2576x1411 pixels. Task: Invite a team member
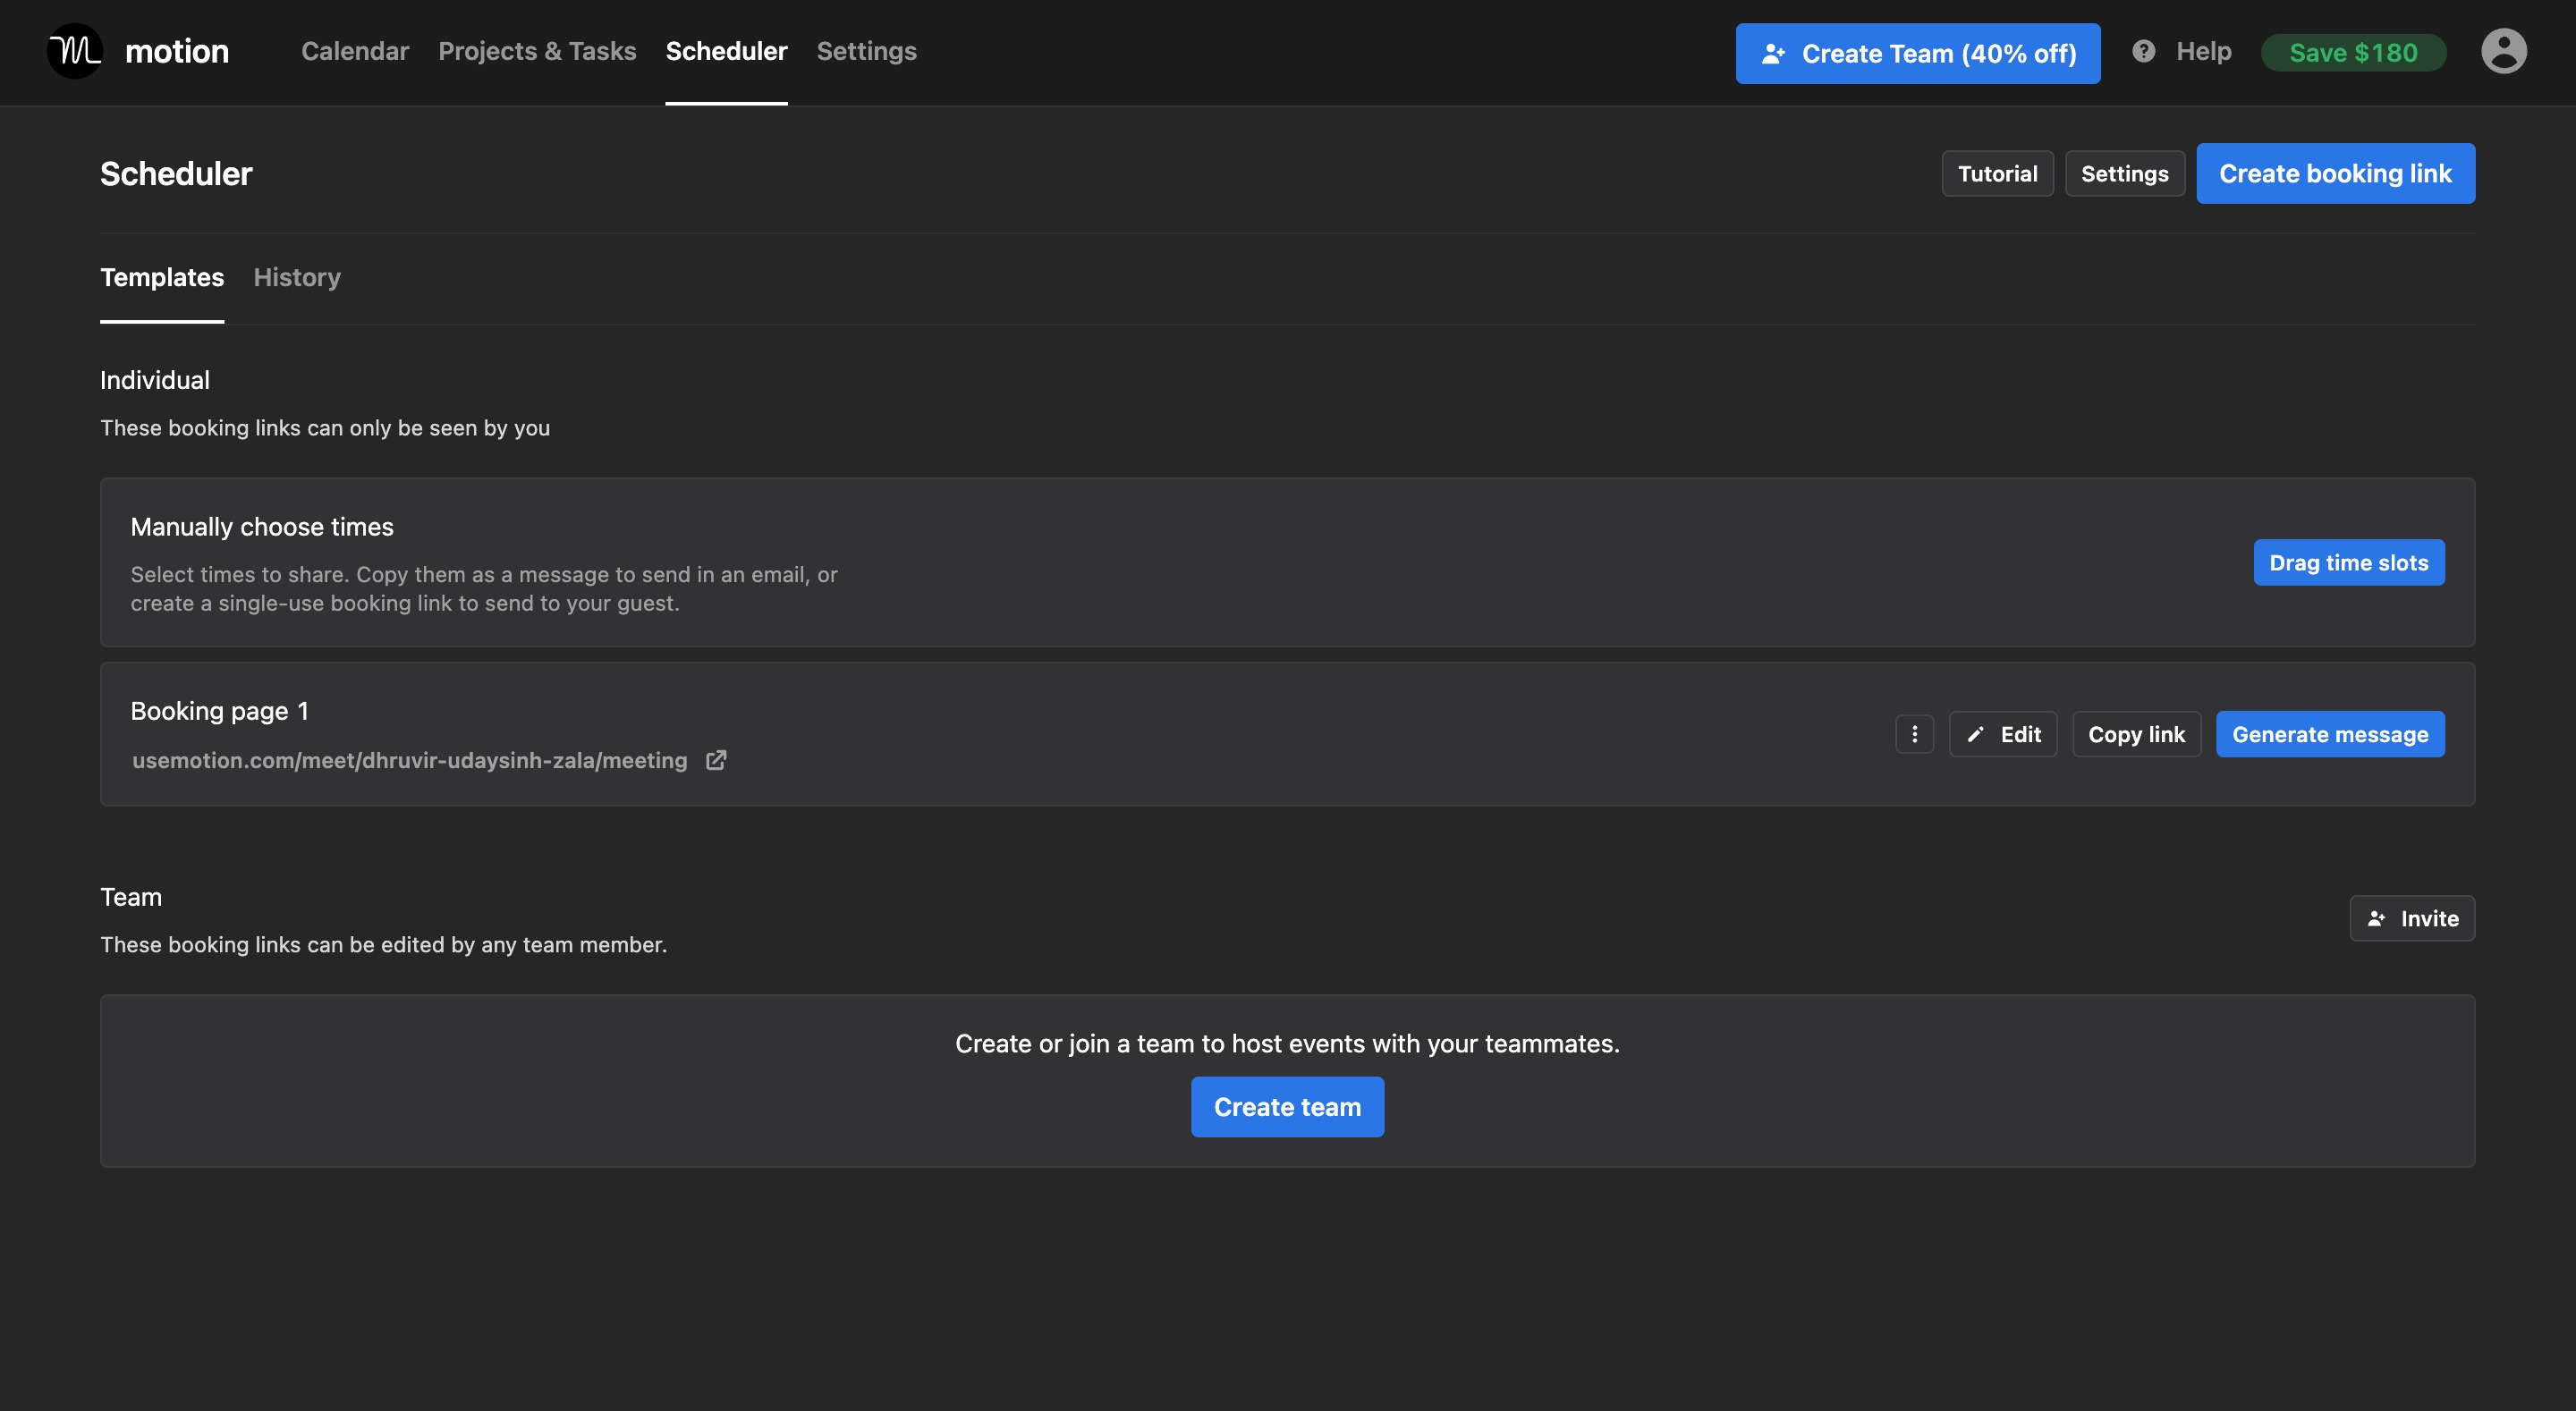click(x=2412, y=918)
